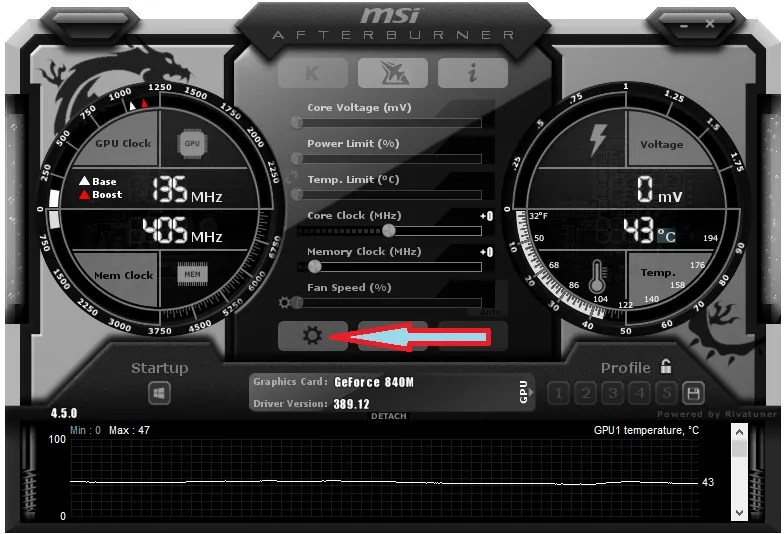The width and height of the screenshot is (784, 534).
Task: Click the MEM chip icon in clock gauge
Action: point(192,274)
